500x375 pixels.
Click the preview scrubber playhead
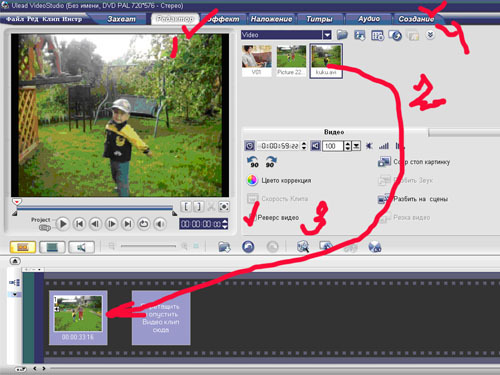[x=17, y=202]
